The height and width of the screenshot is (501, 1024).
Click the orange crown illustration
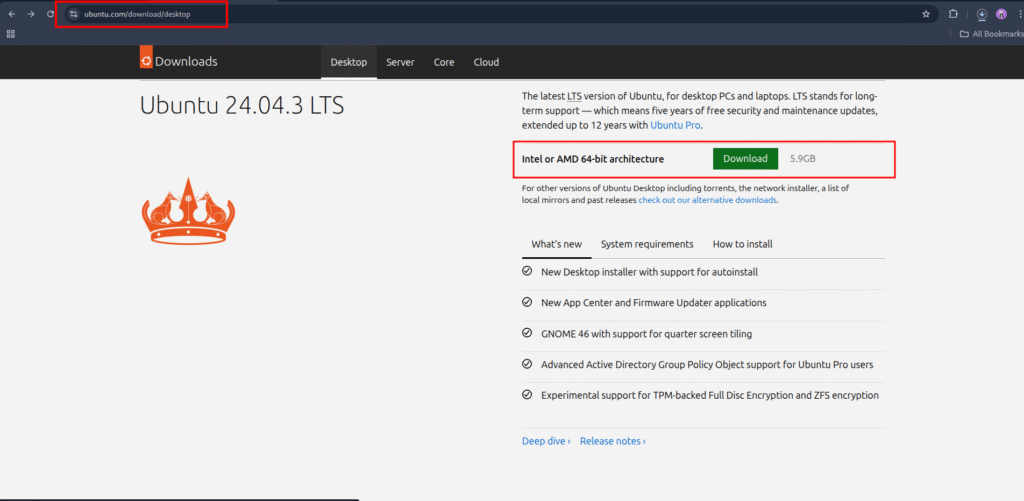[x=188, y=210]
